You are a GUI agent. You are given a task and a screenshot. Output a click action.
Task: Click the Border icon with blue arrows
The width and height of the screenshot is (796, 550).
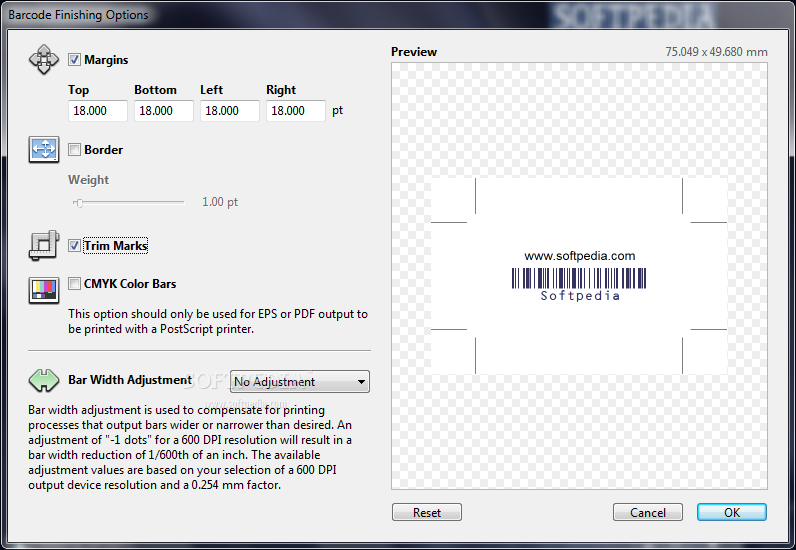(x=44, y=149)
